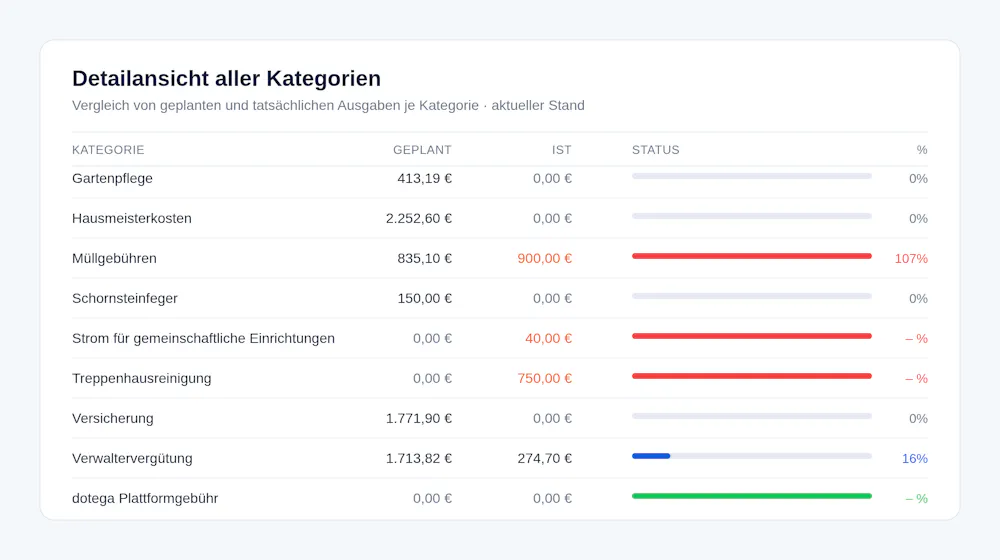Click the planned amount 150,00 €
Image resolution: width=1000 pixels, height=560 pixels.
coord(424,298)
